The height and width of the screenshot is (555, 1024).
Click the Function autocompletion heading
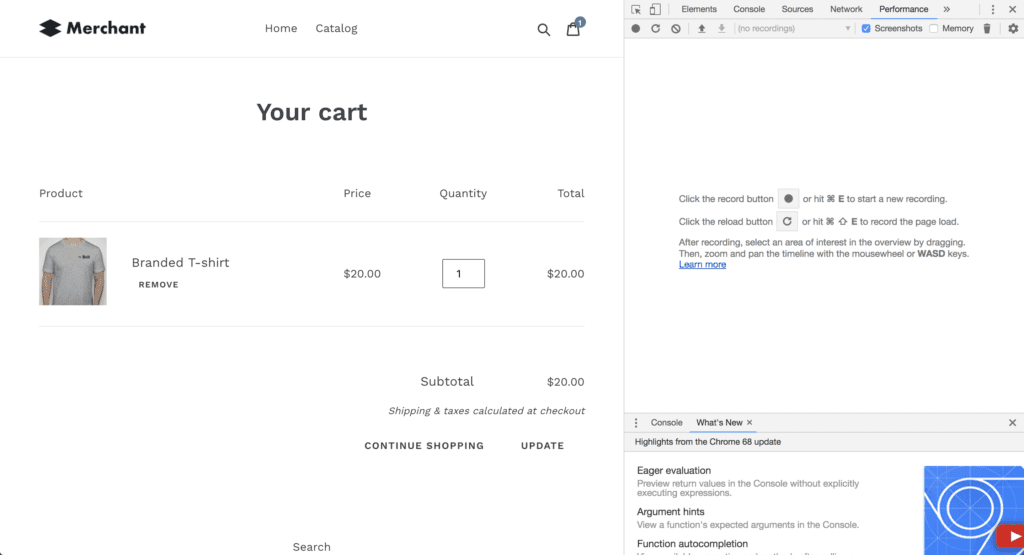point(692,543)
